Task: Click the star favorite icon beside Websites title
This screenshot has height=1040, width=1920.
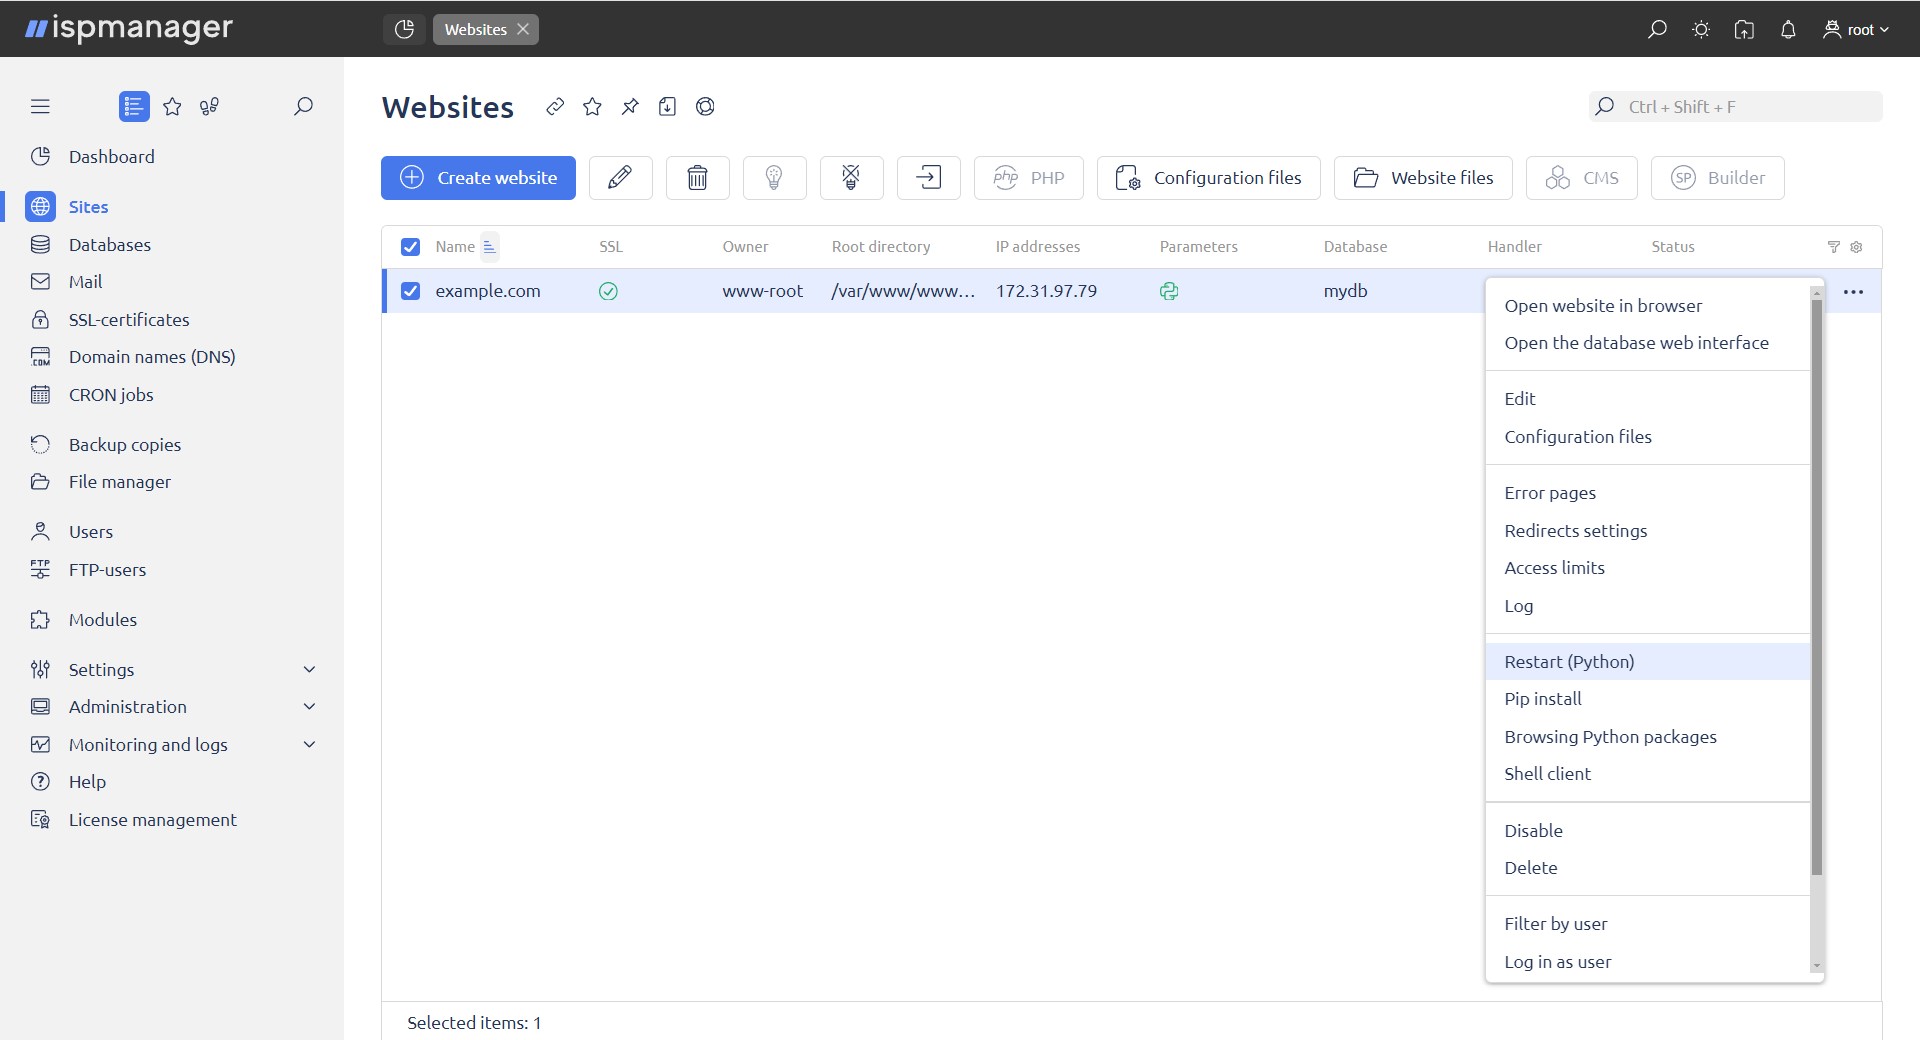Action: (592, 107)
